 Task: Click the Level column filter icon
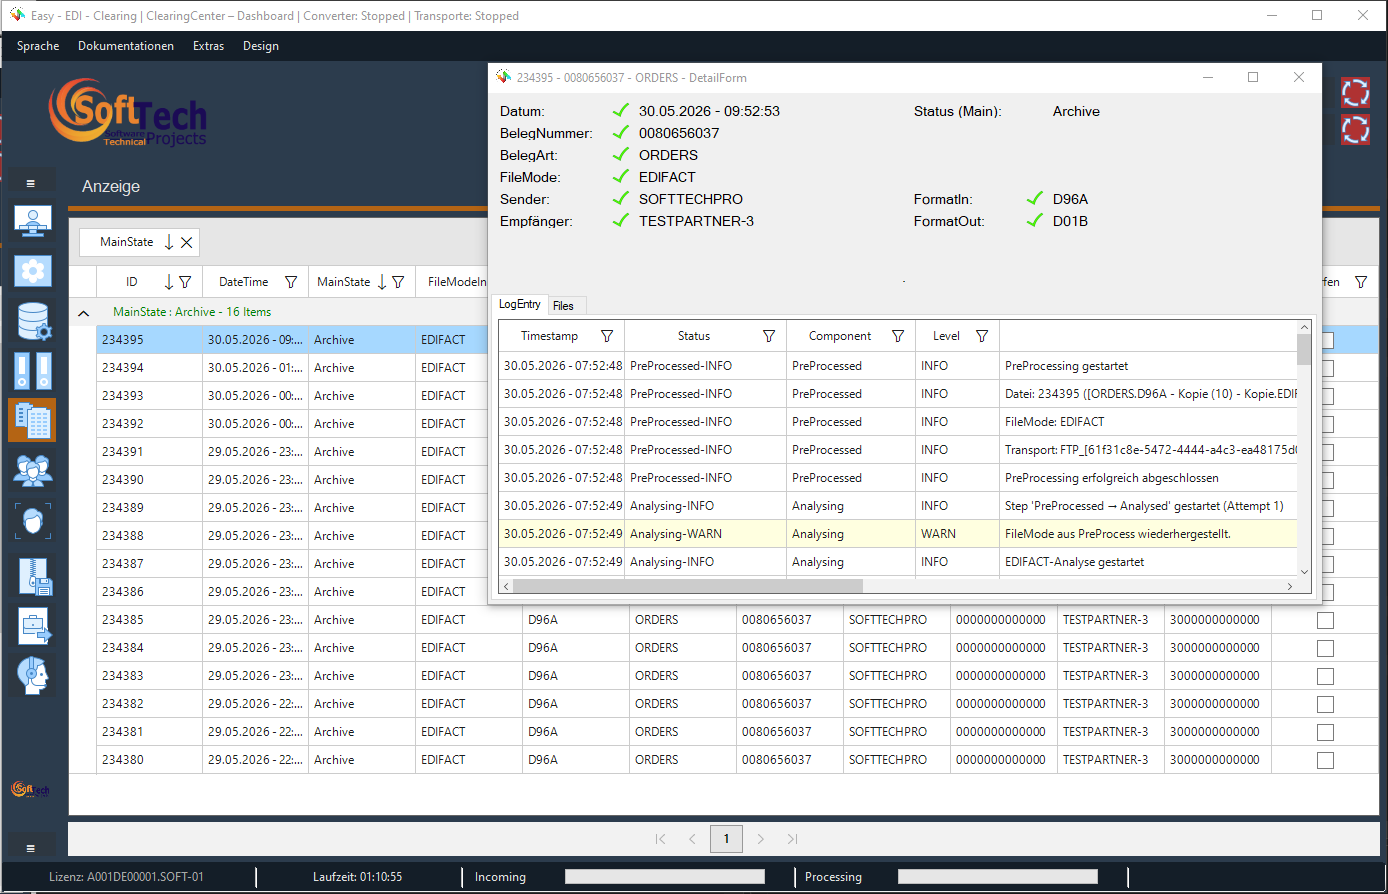(982, 336)
